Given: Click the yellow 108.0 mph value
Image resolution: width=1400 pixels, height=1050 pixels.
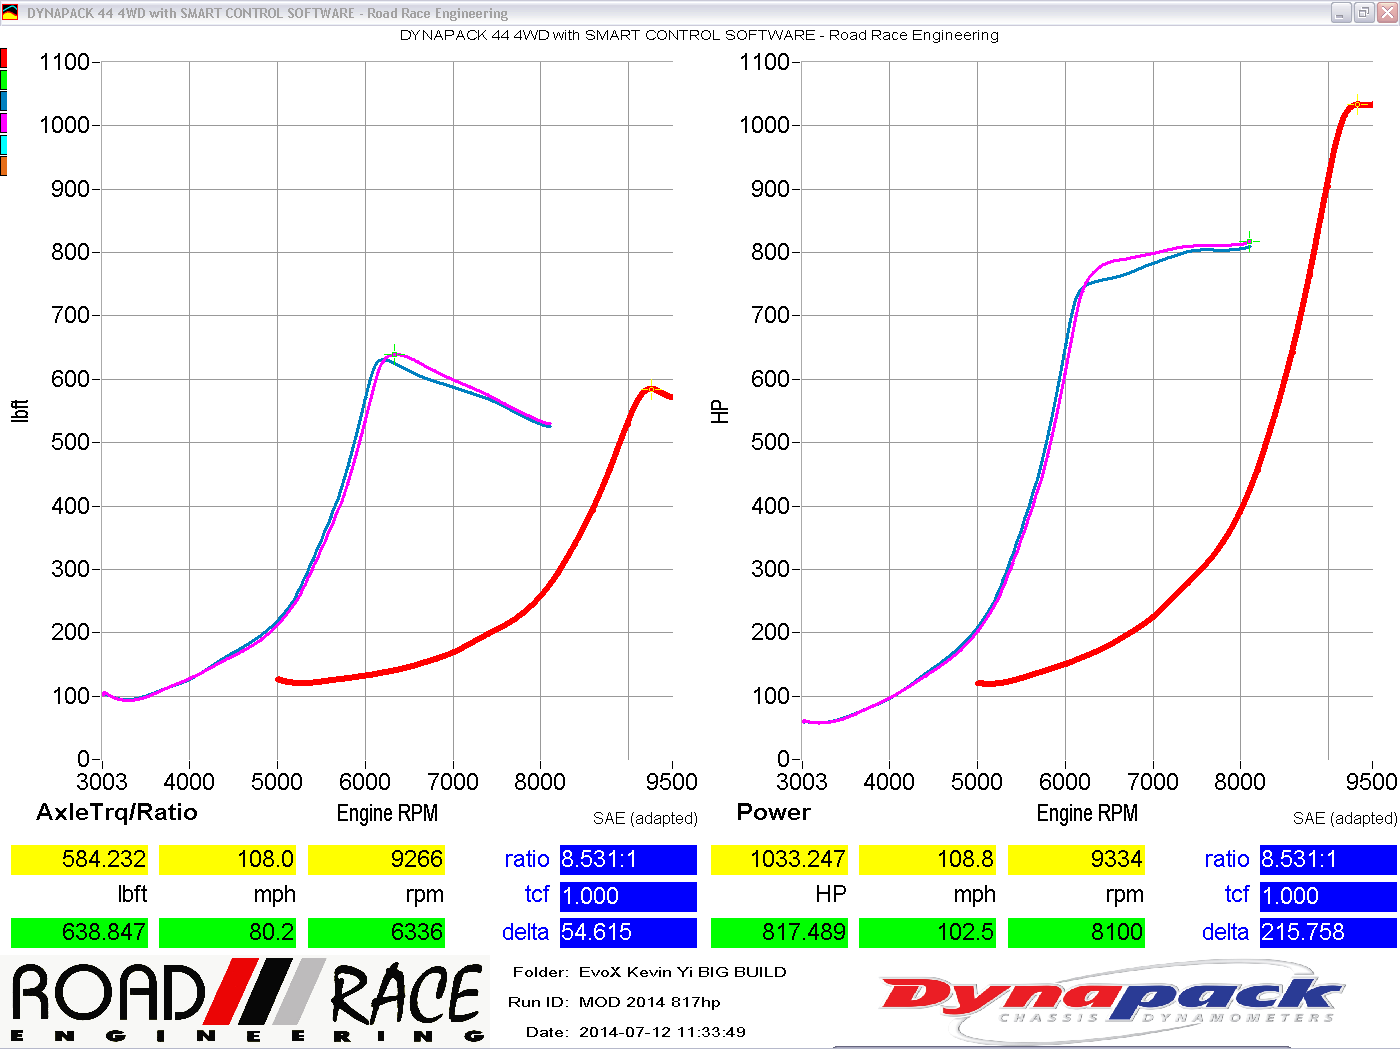Looking at the screenshot, I should [x=227, y=859].
